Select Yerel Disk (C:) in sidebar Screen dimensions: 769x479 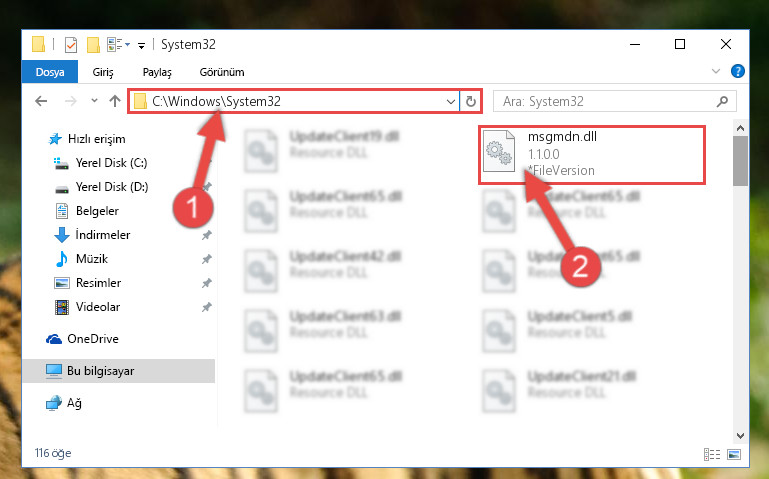coord(100,163)
